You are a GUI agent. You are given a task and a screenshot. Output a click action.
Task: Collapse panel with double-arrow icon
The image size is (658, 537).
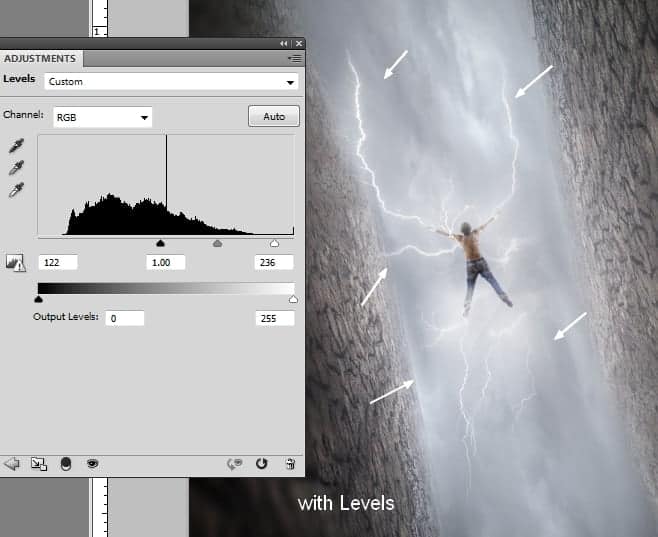coord(284,43)
